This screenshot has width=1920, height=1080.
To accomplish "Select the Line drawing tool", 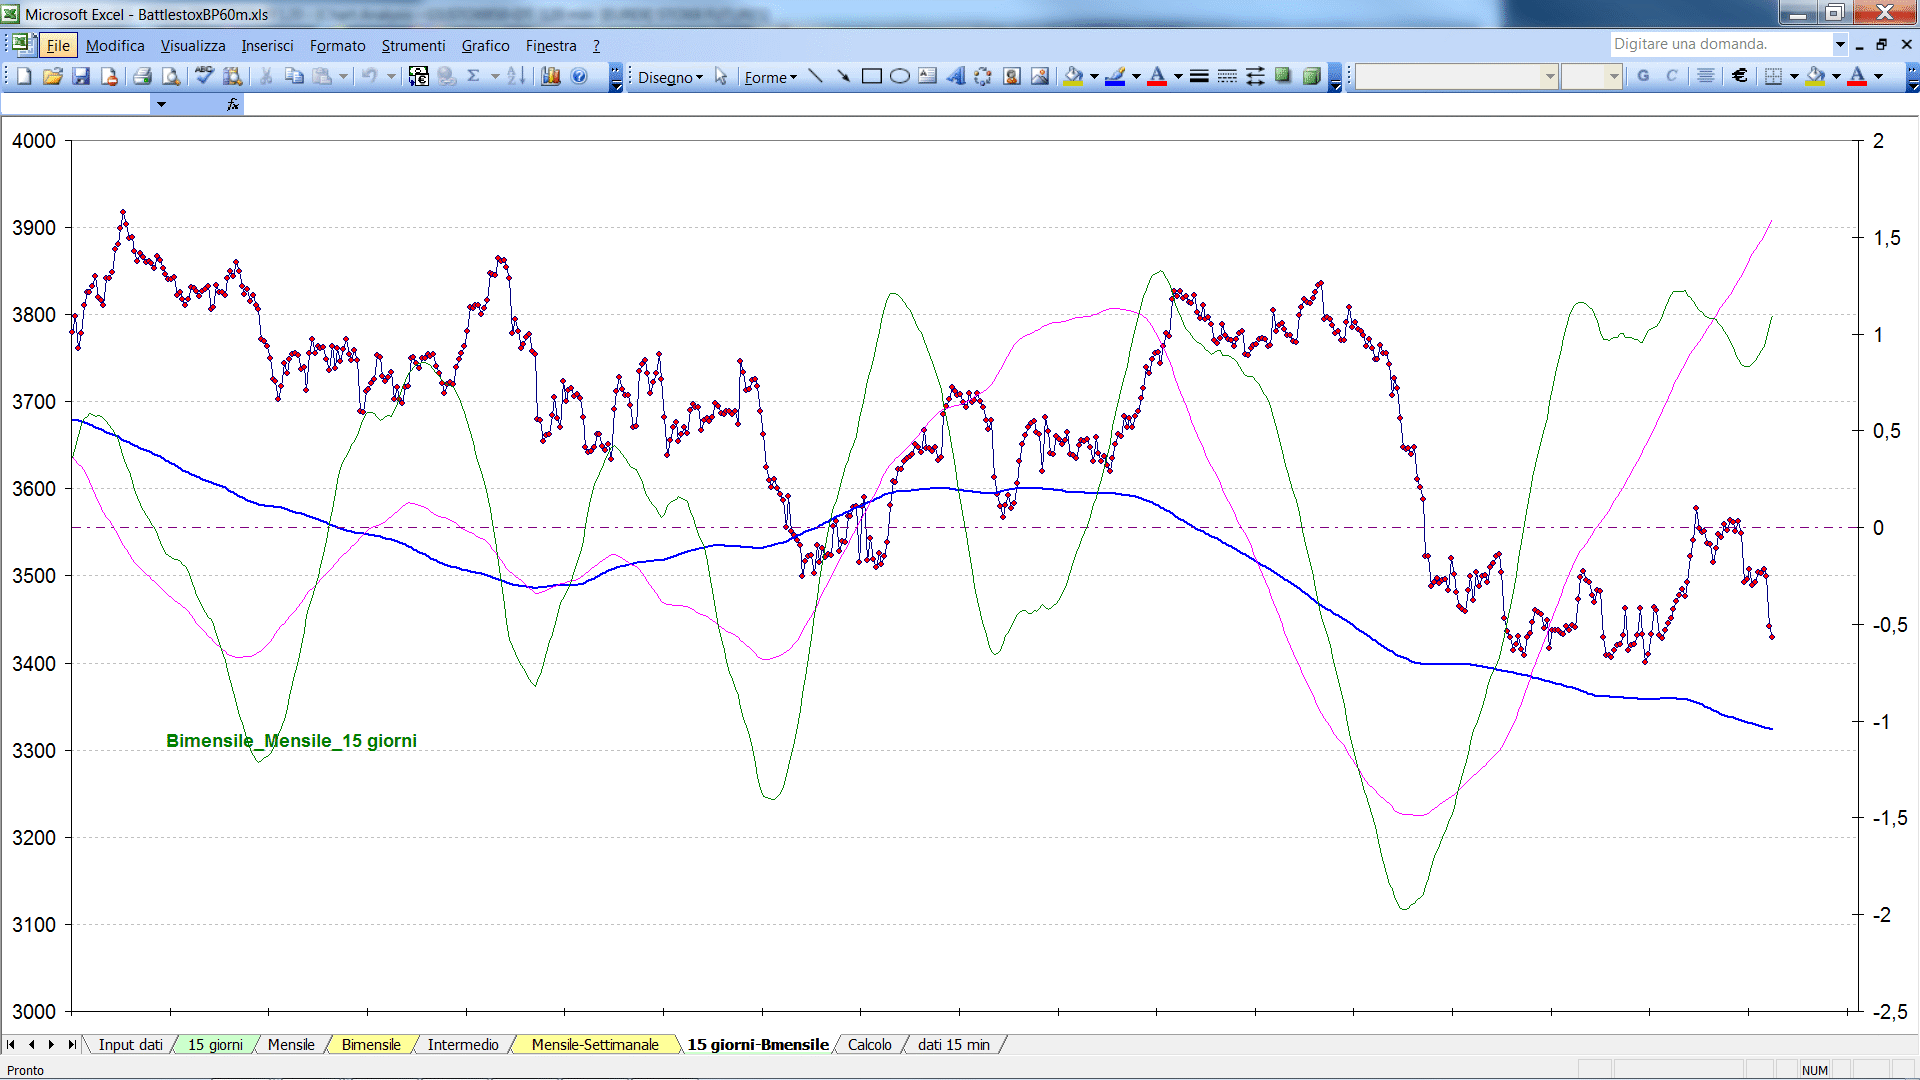I will point(815,76).
